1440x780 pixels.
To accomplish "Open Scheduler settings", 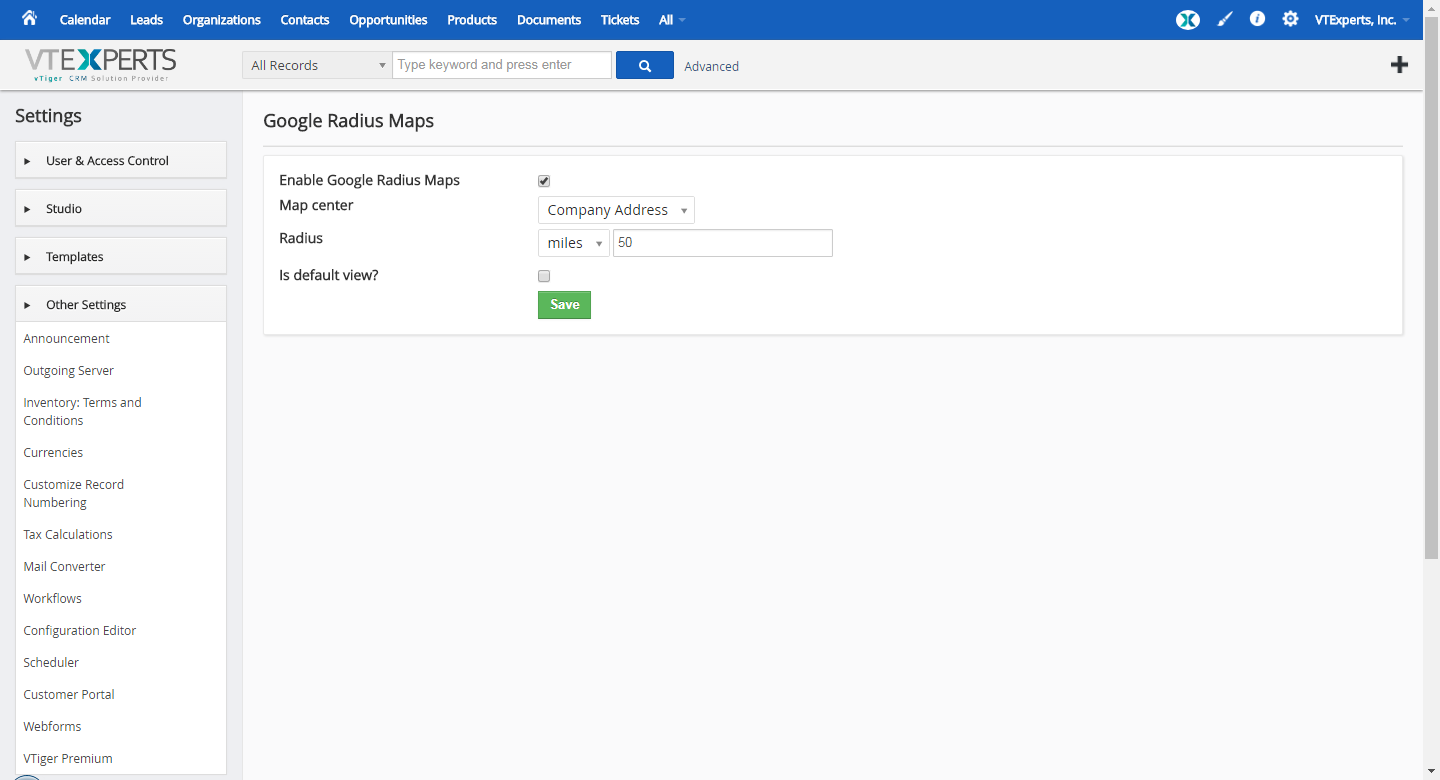I will (51, 662).
